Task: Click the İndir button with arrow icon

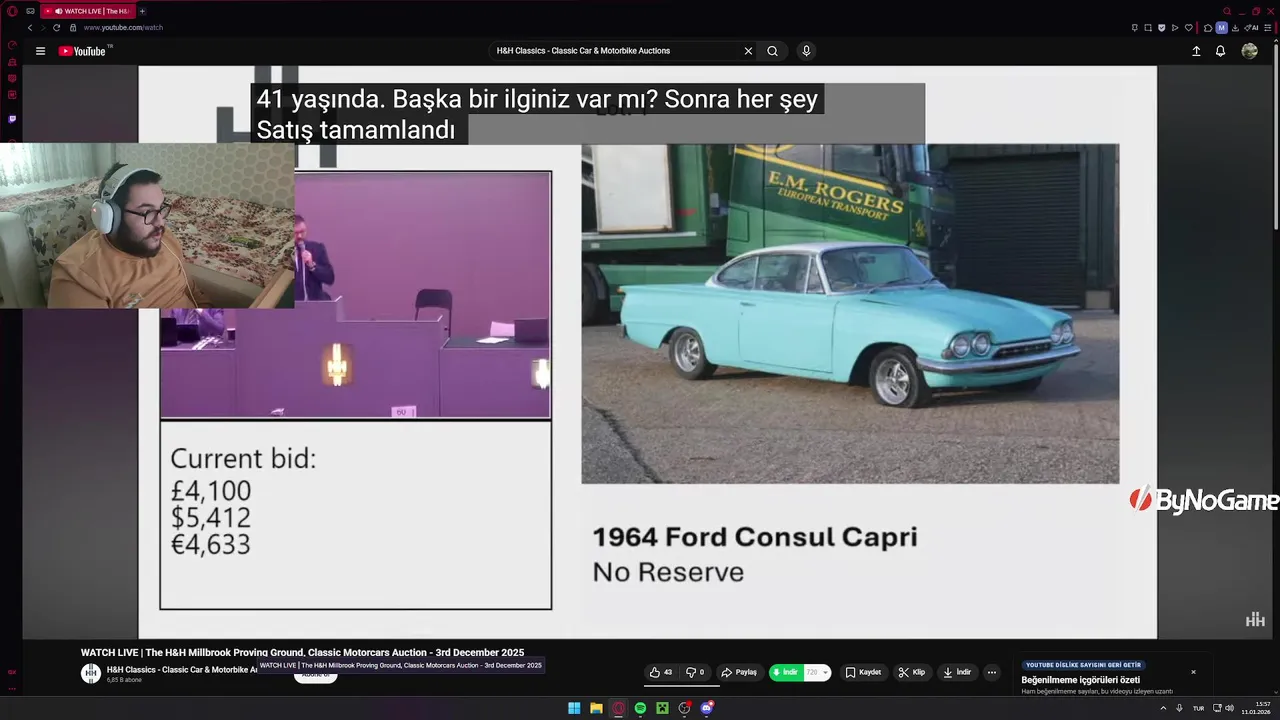Action: 957,672
